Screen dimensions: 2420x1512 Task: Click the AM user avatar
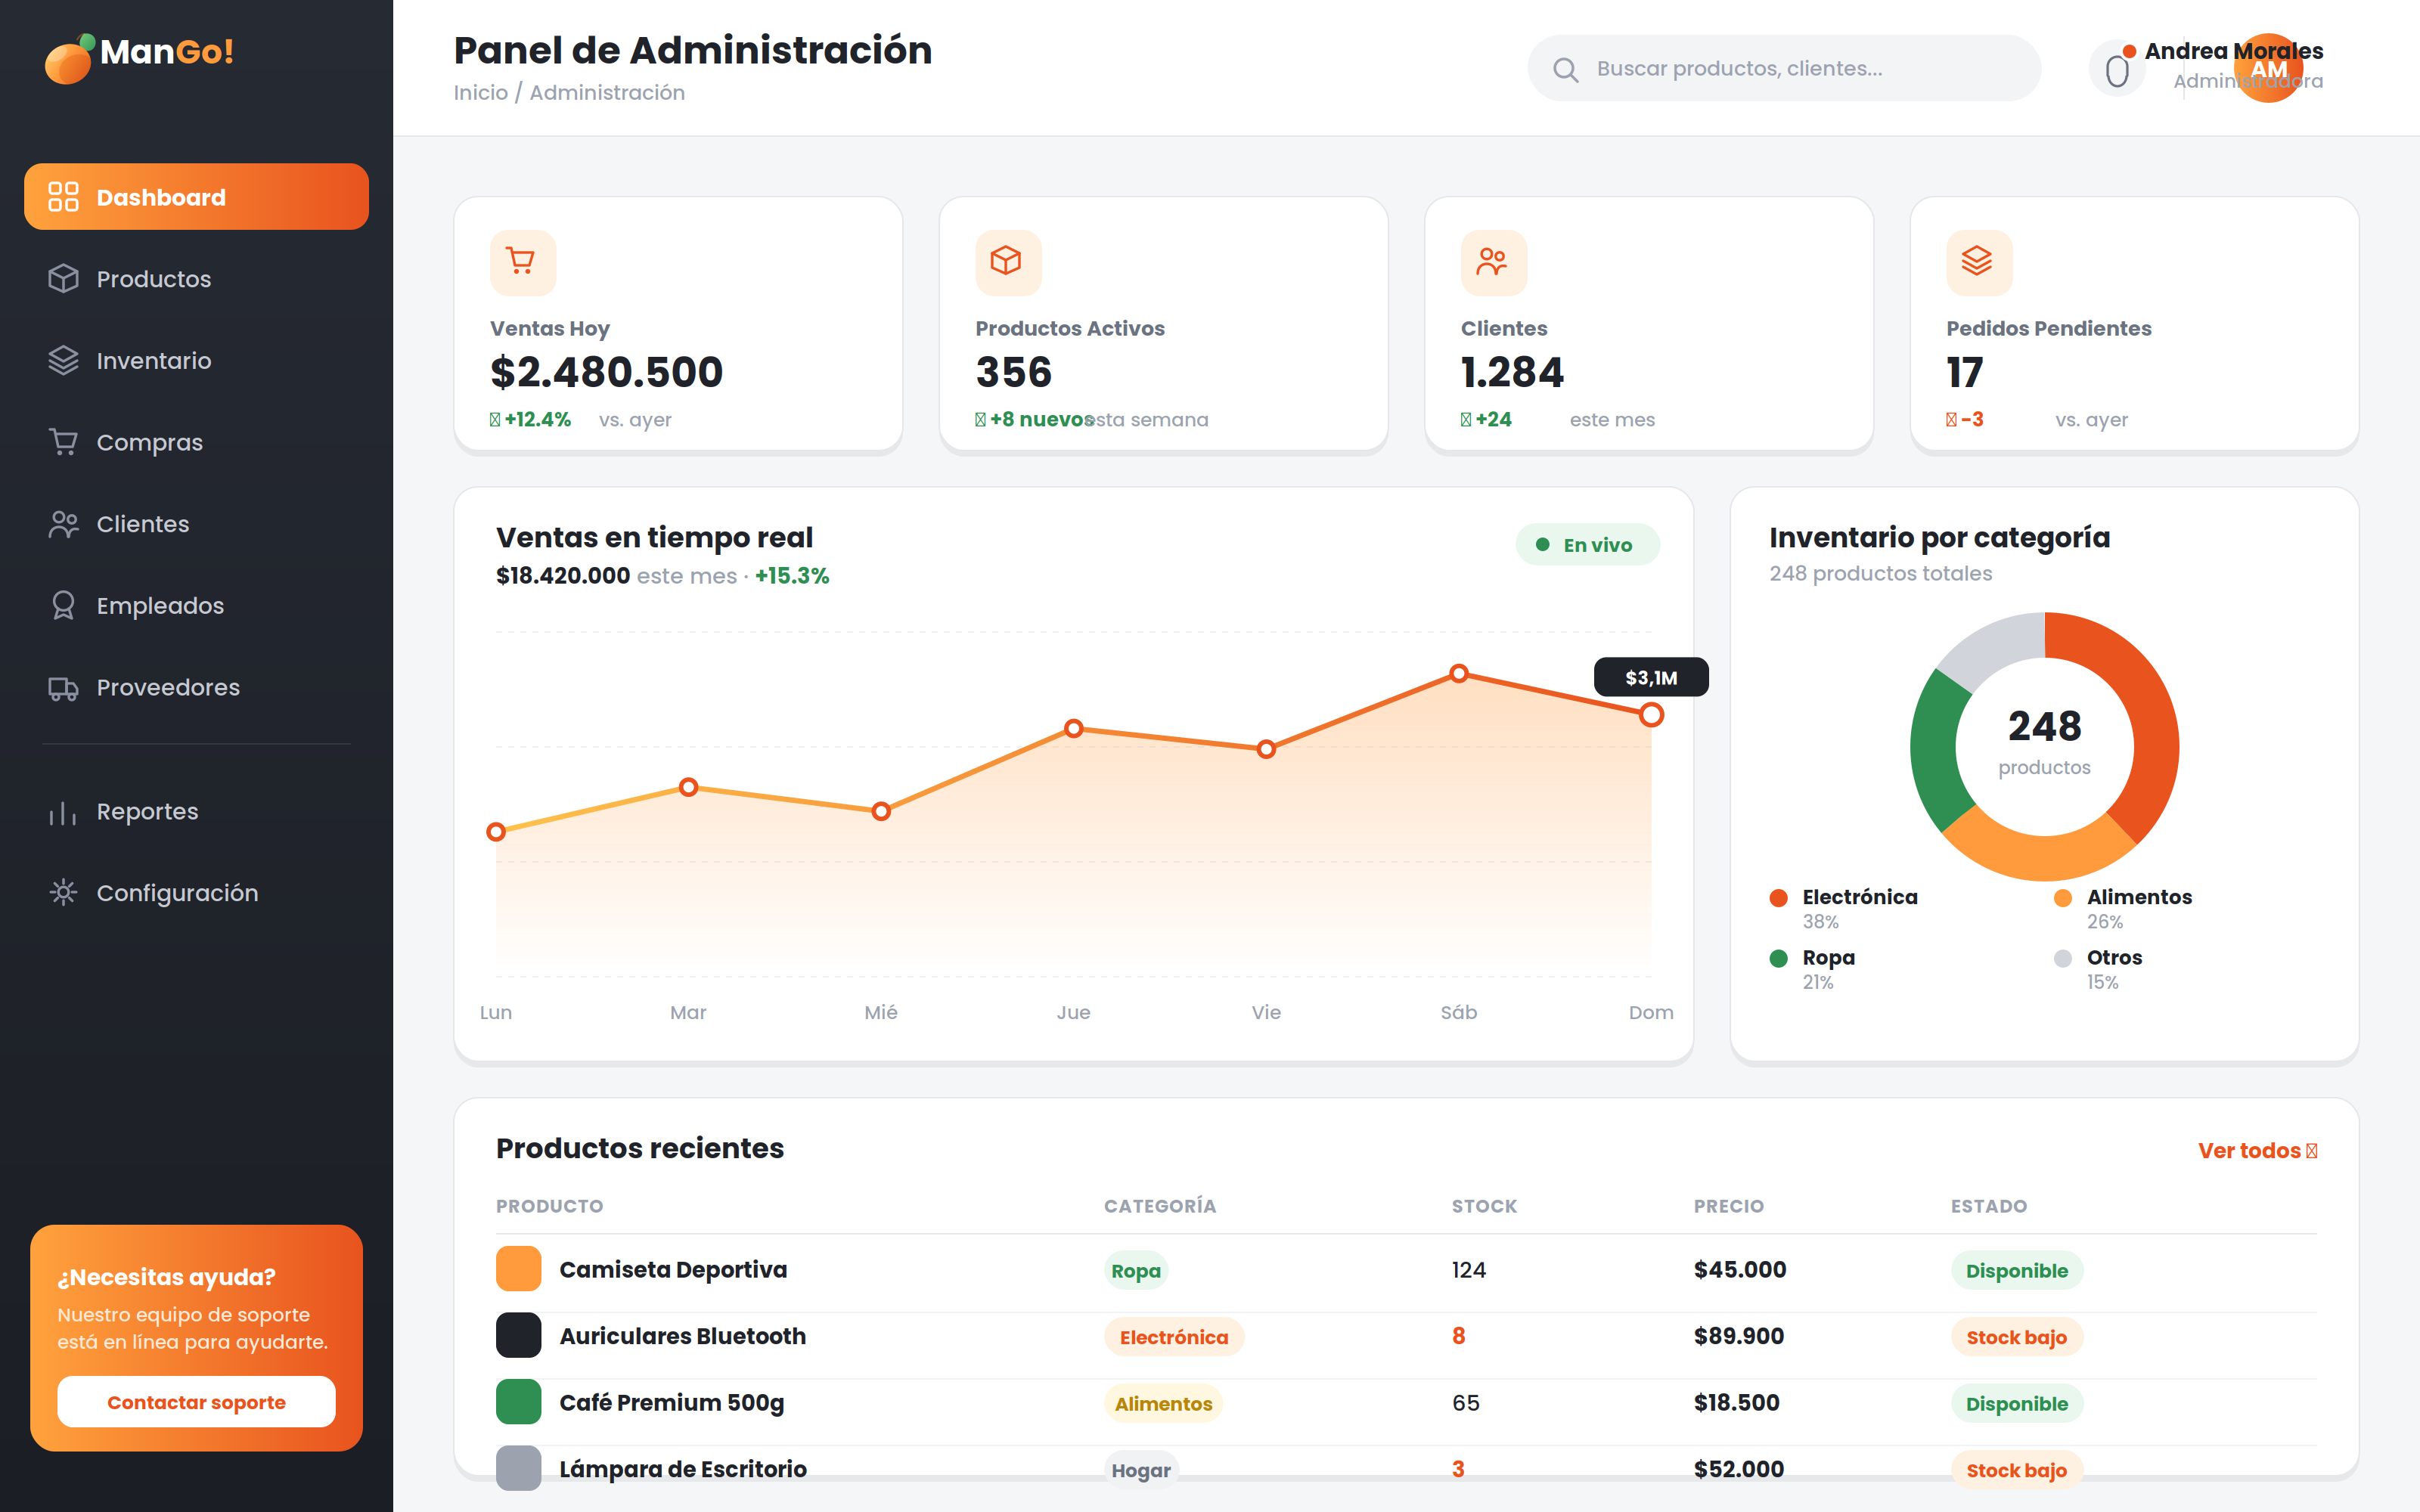point(2269,69)
